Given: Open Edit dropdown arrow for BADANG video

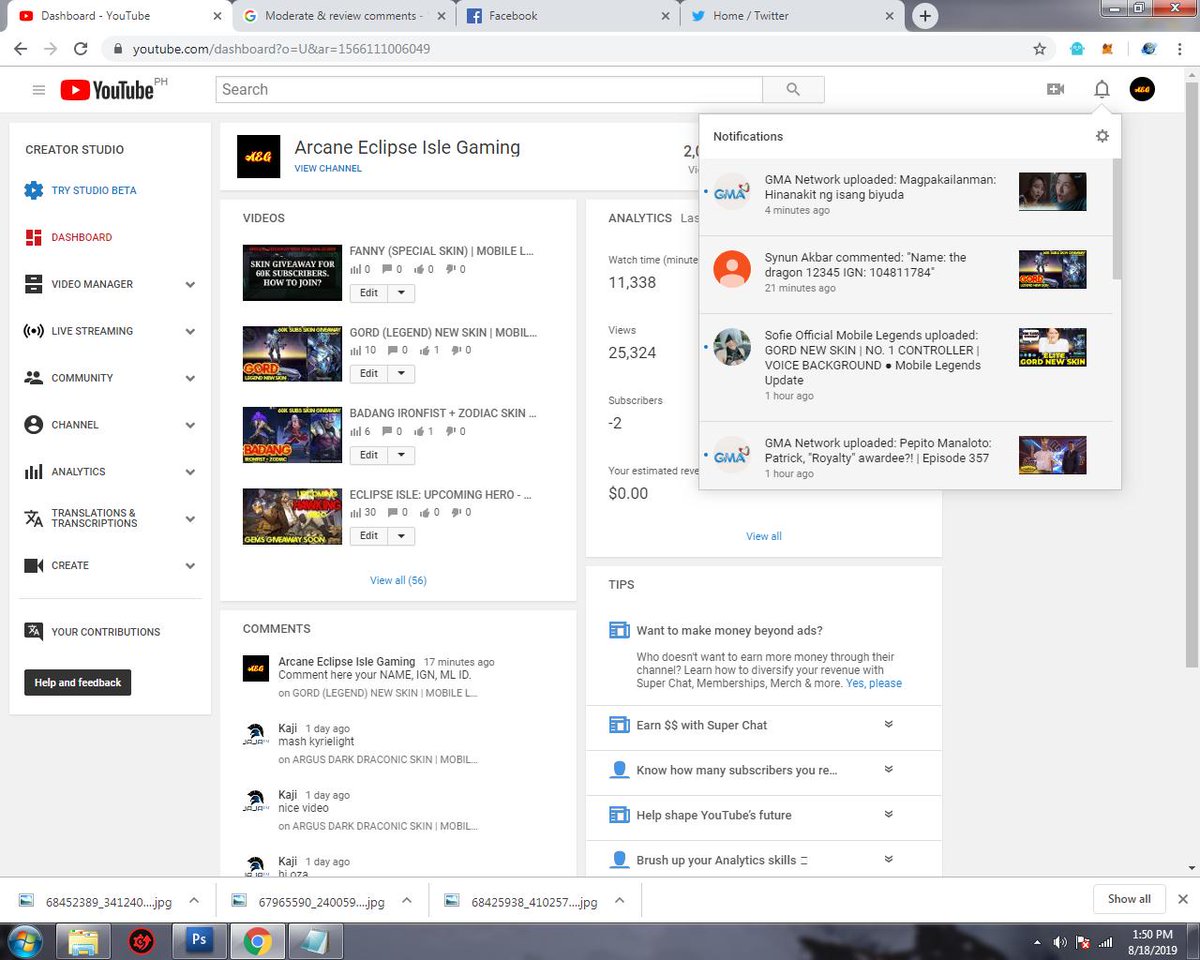Looking at the screenshot, I should click(401, 455).
